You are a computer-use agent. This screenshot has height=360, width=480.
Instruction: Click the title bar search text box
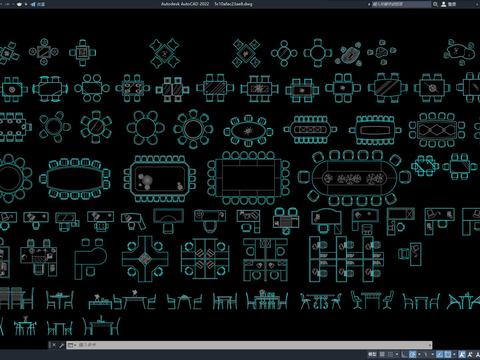pos(401,4)
